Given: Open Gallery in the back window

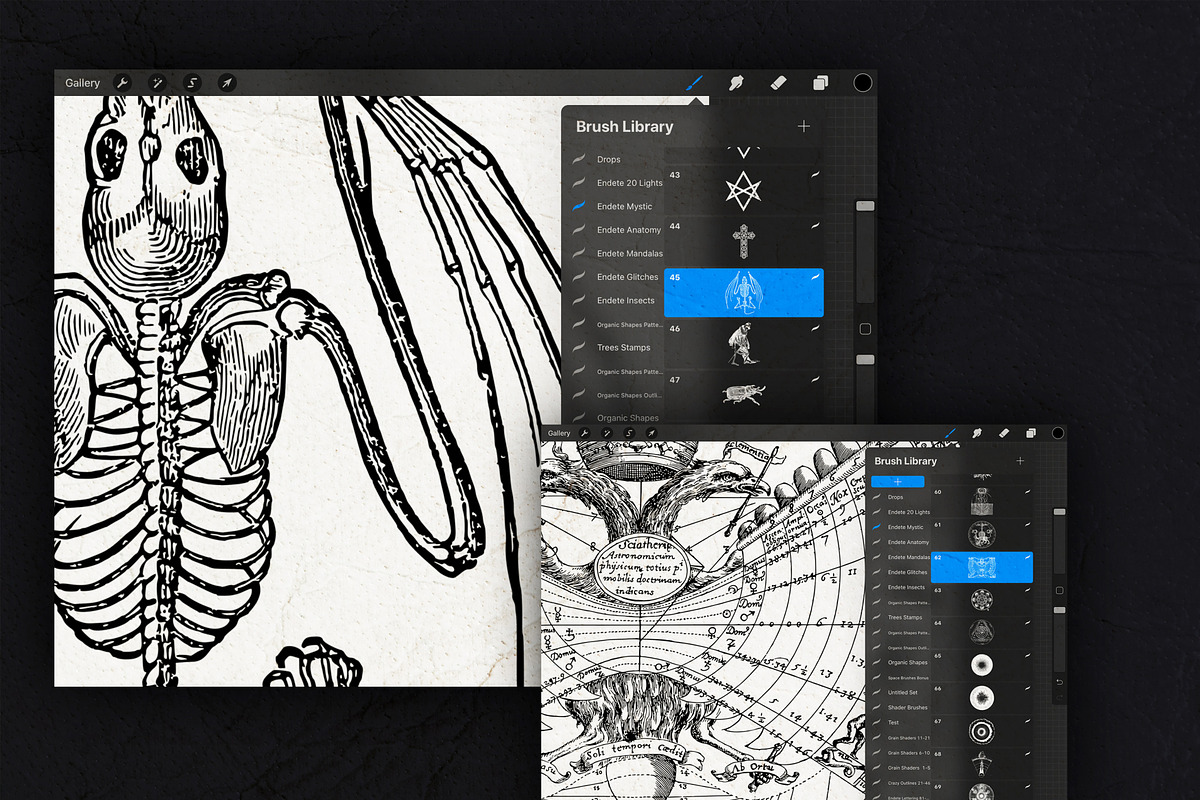Looking at the screenshot, I should [x=82, y=83].
